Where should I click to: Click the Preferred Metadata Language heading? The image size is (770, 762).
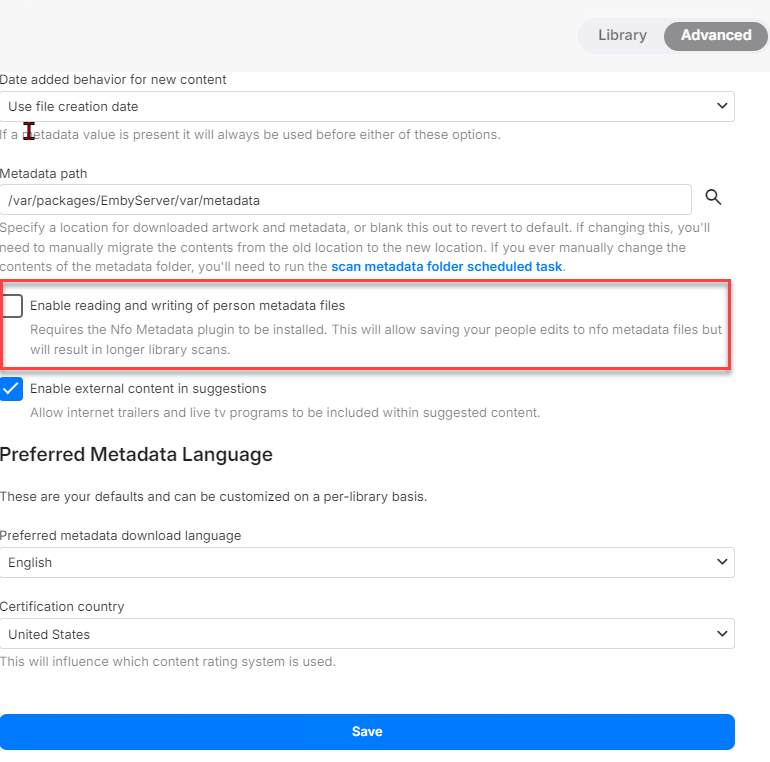pos(136,455)
